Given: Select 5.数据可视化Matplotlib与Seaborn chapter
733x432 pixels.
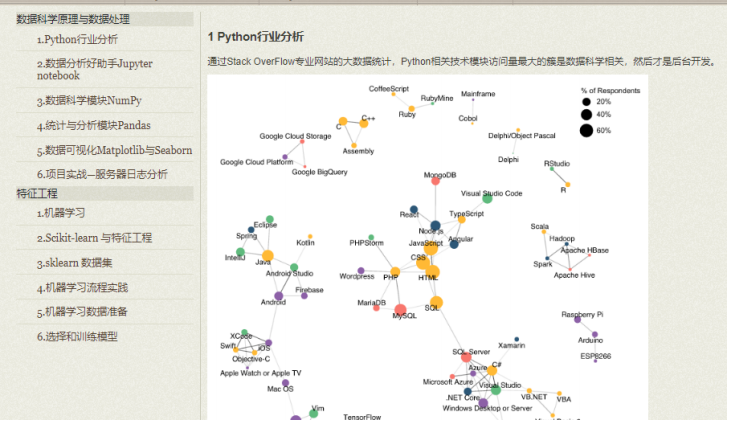Looking at the screenshot, I should (114, 150).
